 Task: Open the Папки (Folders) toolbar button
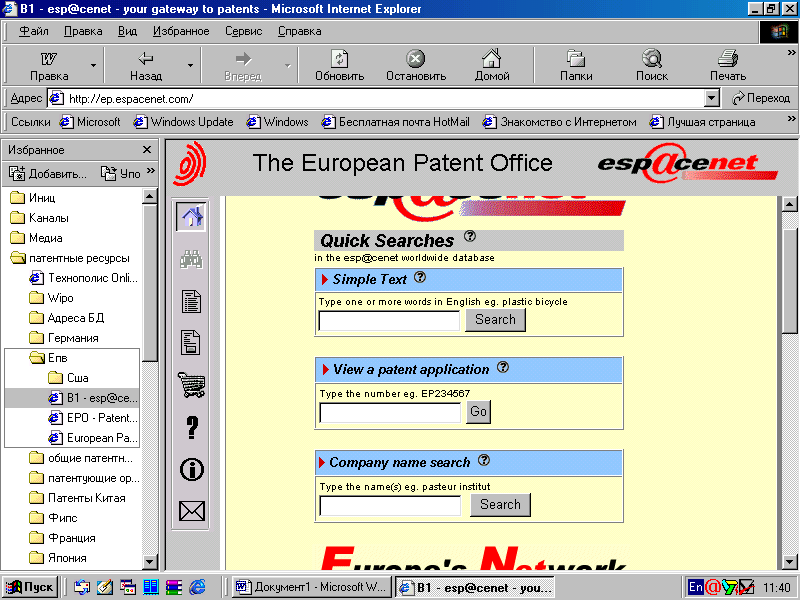576,65
